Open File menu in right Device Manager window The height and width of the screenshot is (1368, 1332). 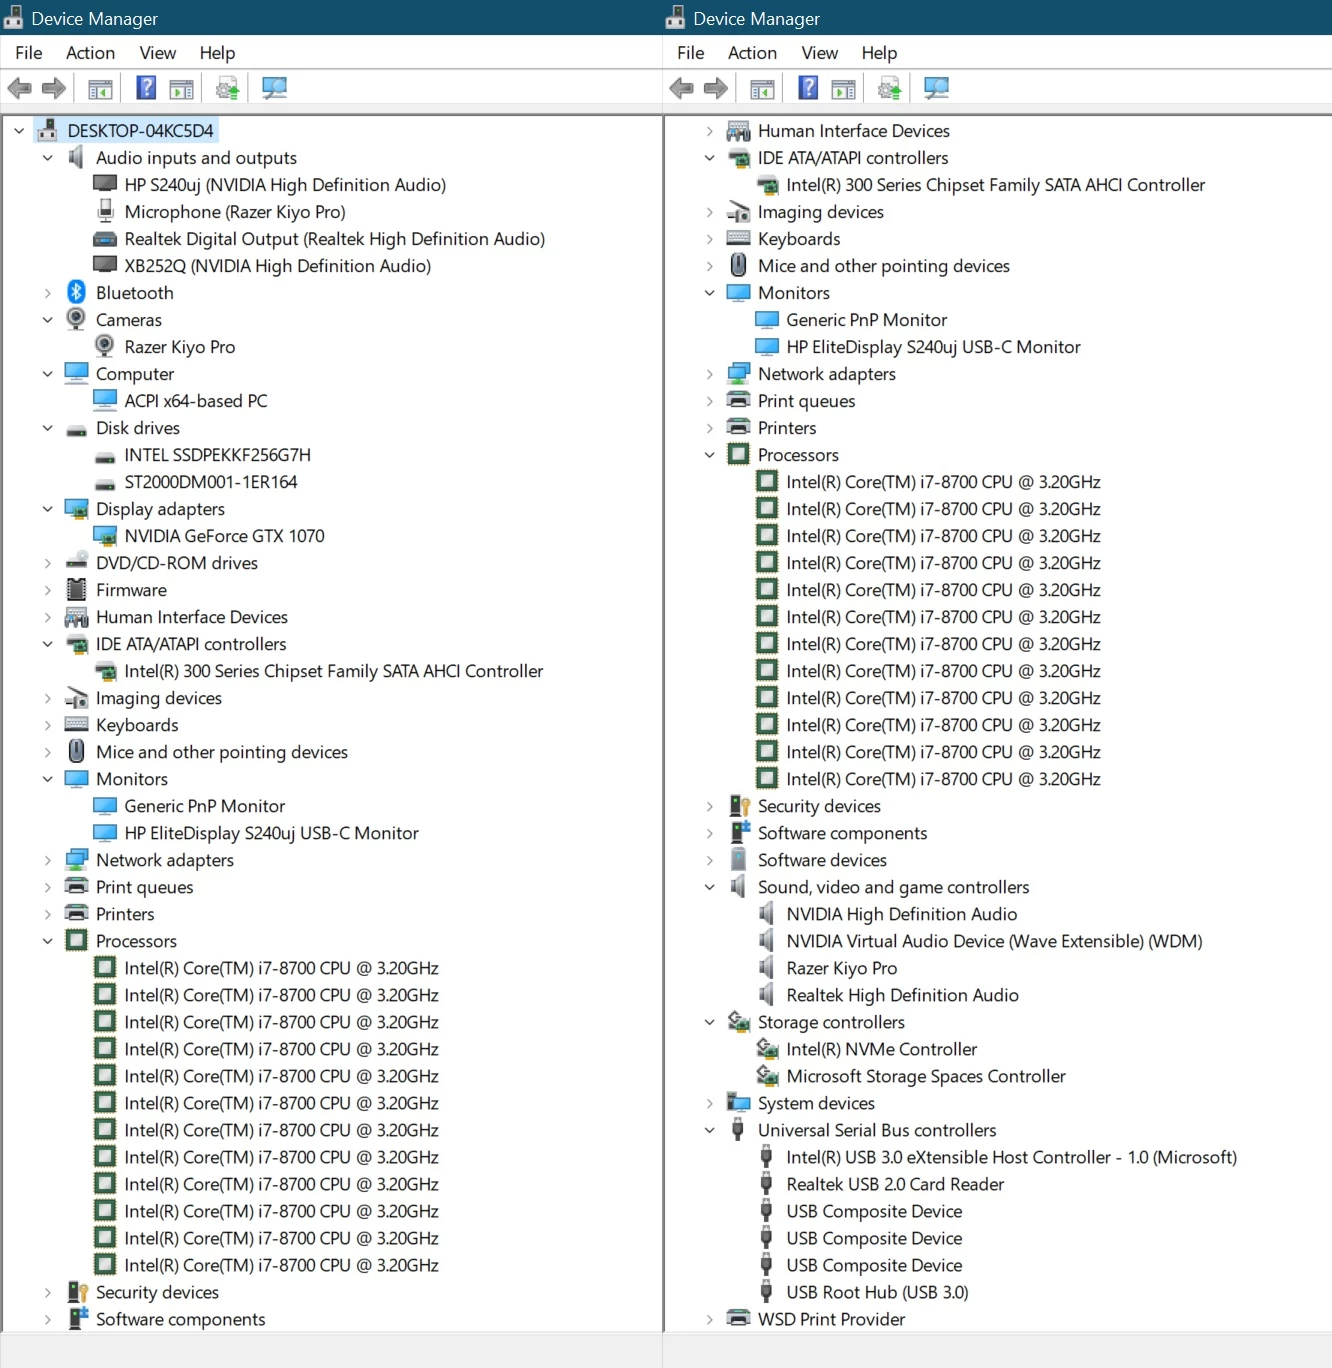click(x=691, y=52)
